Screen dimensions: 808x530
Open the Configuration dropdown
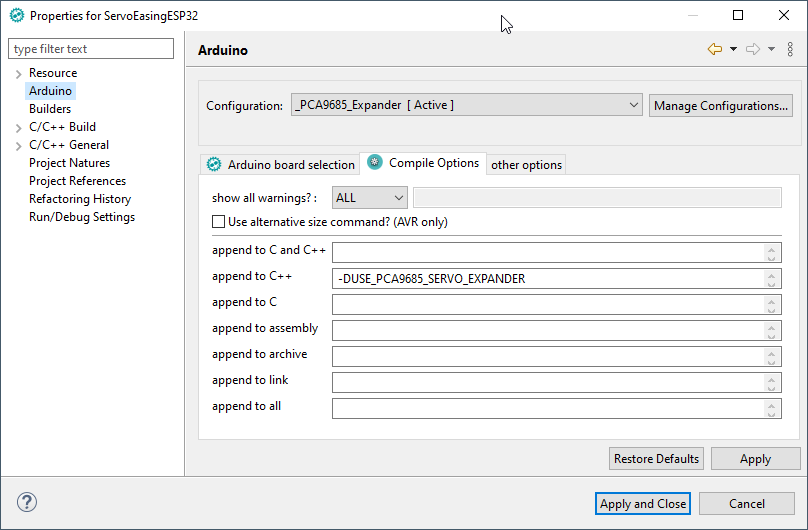click(467, 105)
